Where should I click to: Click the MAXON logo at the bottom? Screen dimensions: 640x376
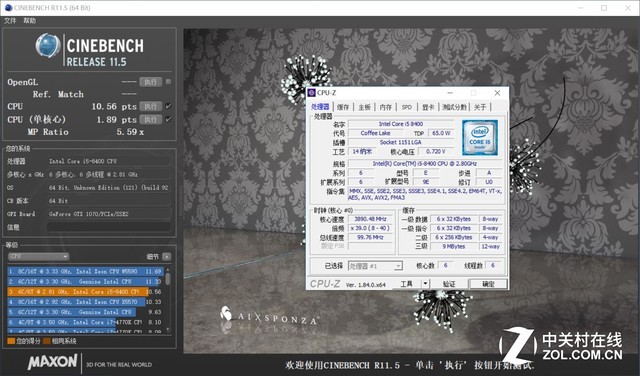[x=52, y=362]
